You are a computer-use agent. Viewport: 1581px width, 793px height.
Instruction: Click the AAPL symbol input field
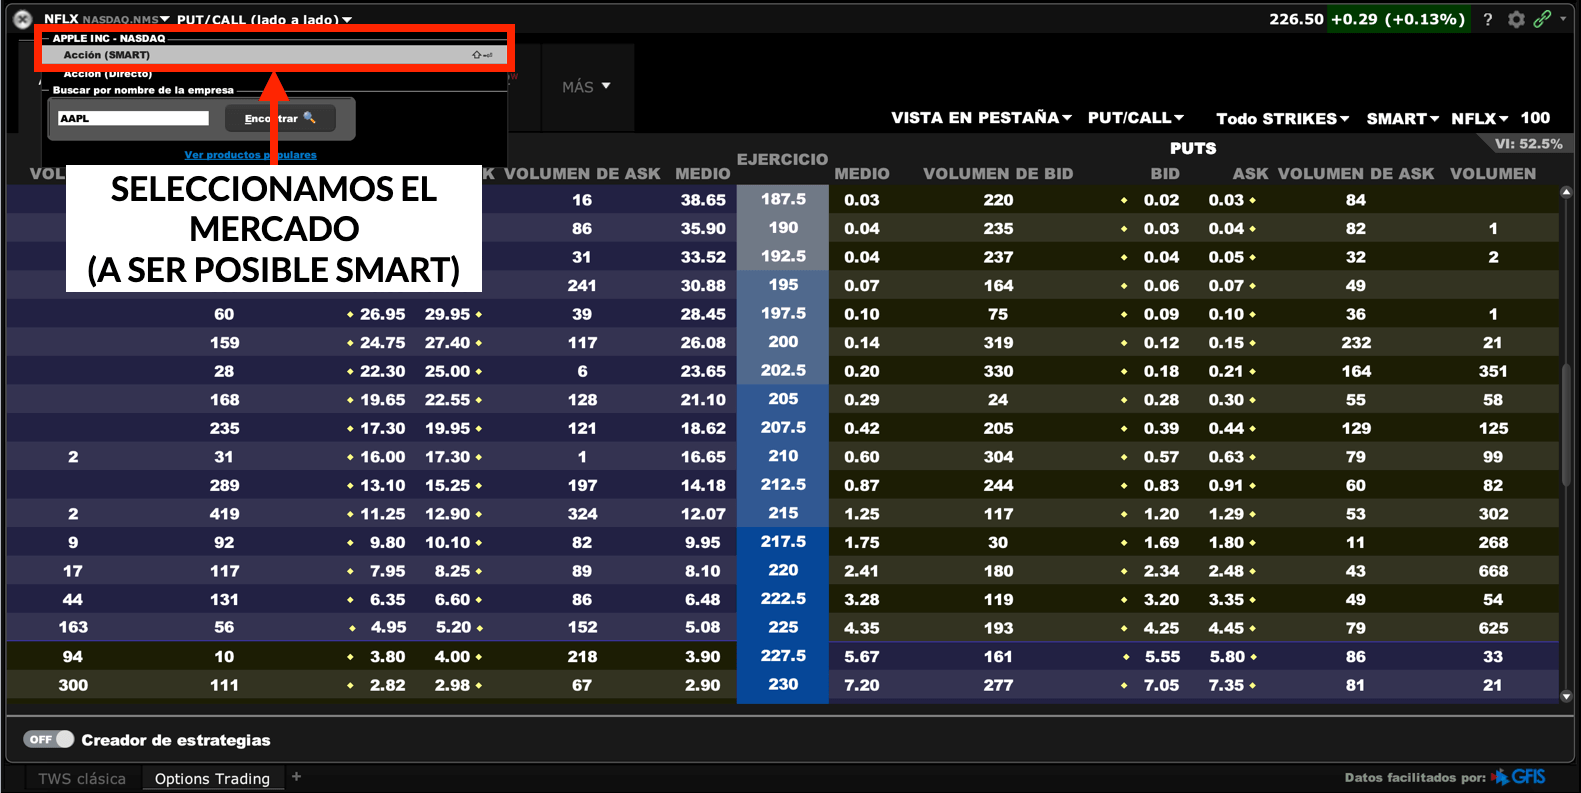(133, 118)
